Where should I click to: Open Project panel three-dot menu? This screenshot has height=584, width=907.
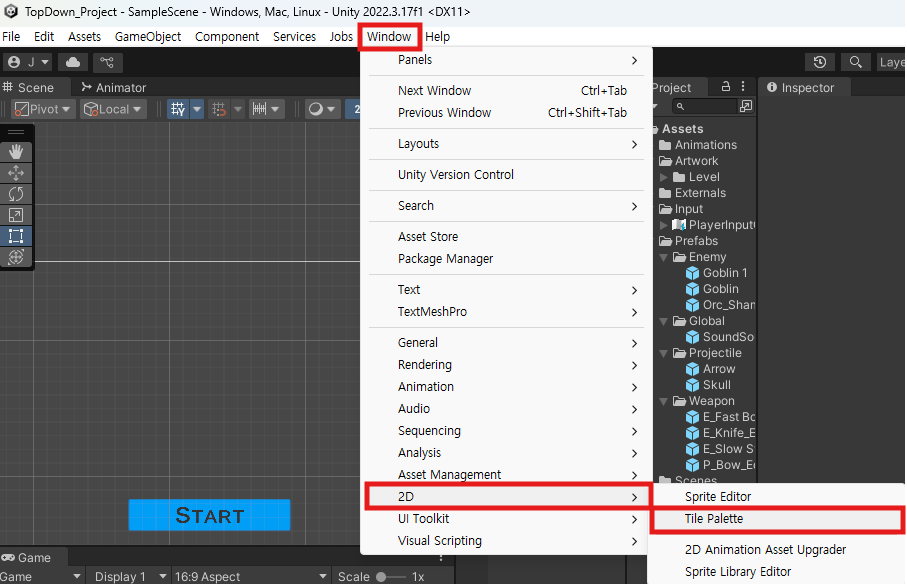pyautogui.click(x=743, y=86)
